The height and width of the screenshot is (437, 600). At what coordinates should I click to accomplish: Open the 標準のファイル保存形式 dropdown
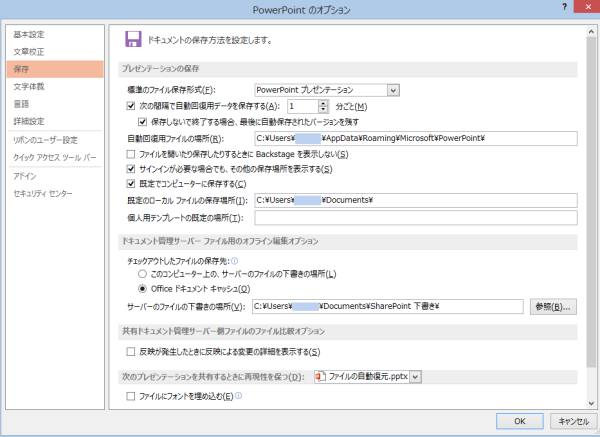pyautogui.click(x=393, y=90)
